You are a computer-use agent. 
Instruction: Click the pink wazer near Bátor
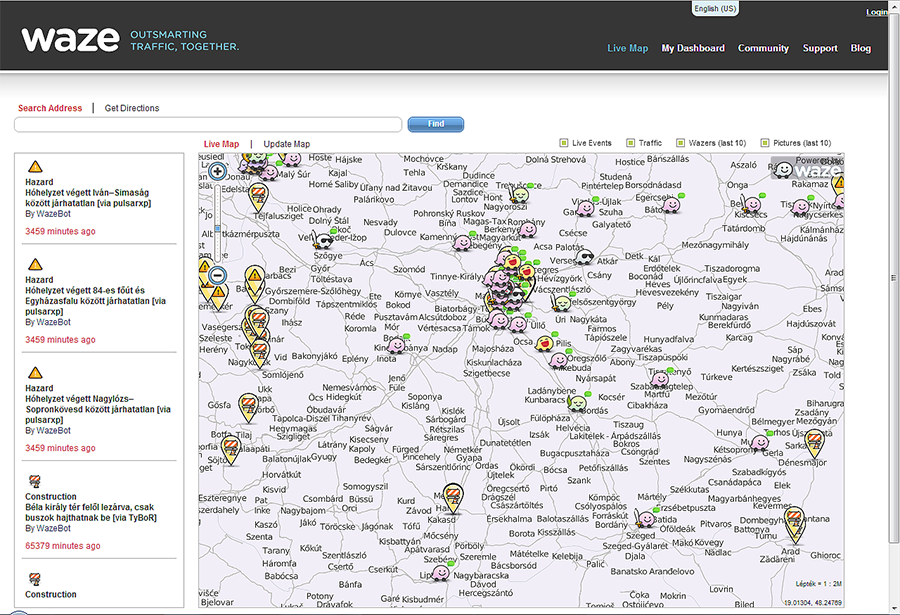(x=670, y=204)
